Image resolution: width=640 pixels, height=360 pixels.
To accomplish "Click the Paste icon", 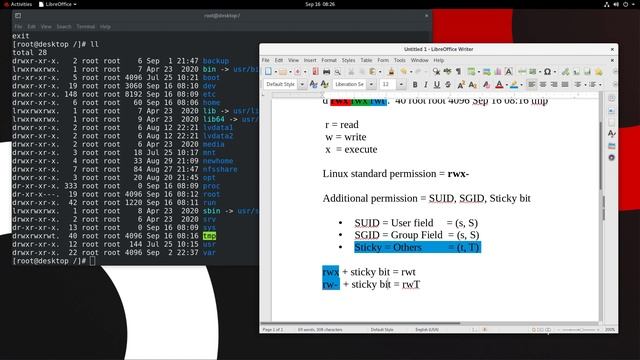I will pos(372,71).
